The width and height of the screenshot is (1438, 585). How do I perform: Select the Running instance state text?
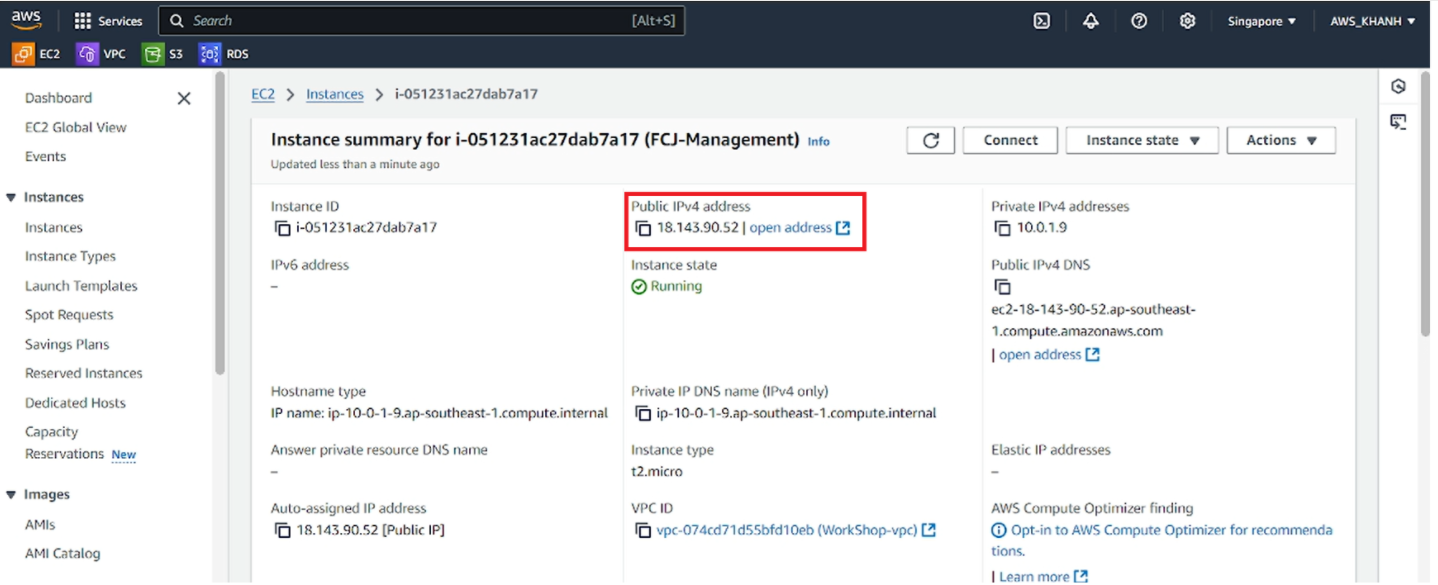[x=676, y=286]
